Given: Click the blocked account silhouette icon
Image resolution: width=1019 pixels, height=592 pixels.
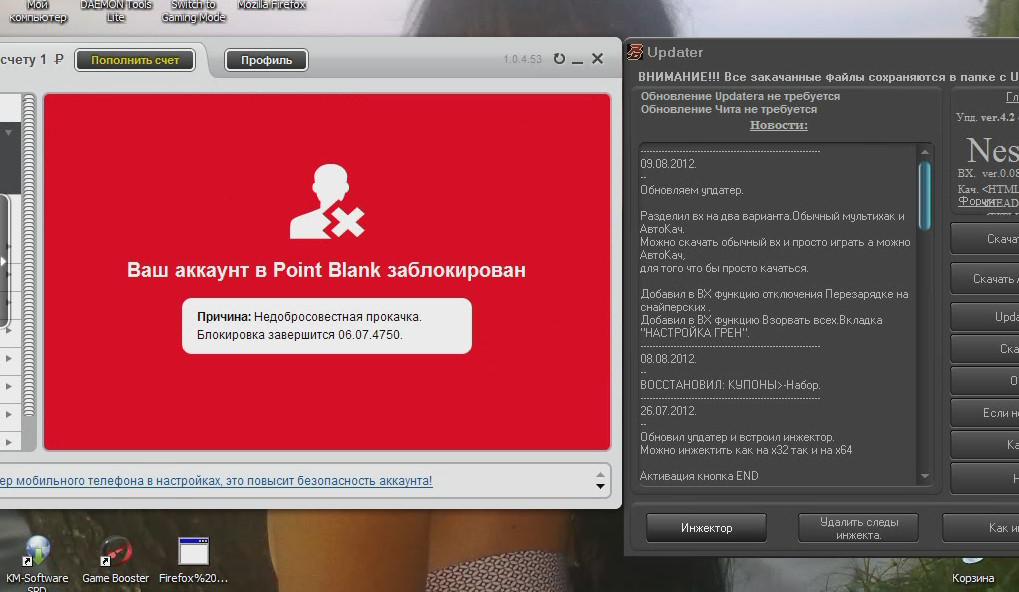Looking at the screenshot, I should click(327, 201).
